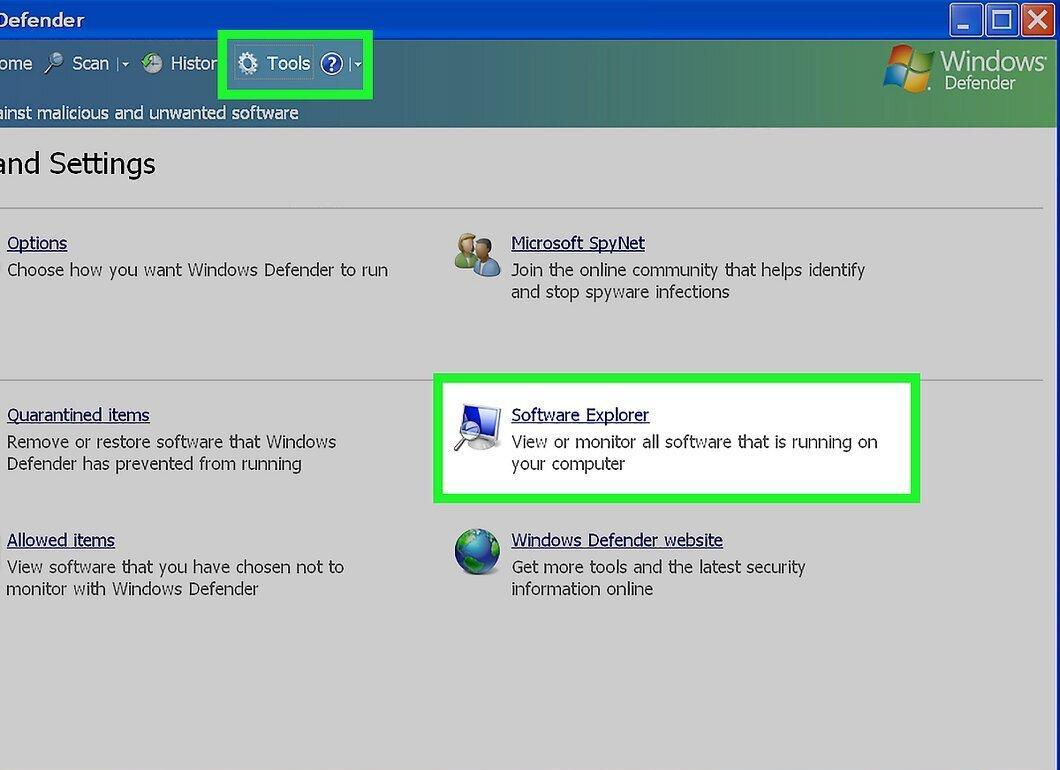
Task: Maximize the Windows Defender window
Action: pos(1001,20)
